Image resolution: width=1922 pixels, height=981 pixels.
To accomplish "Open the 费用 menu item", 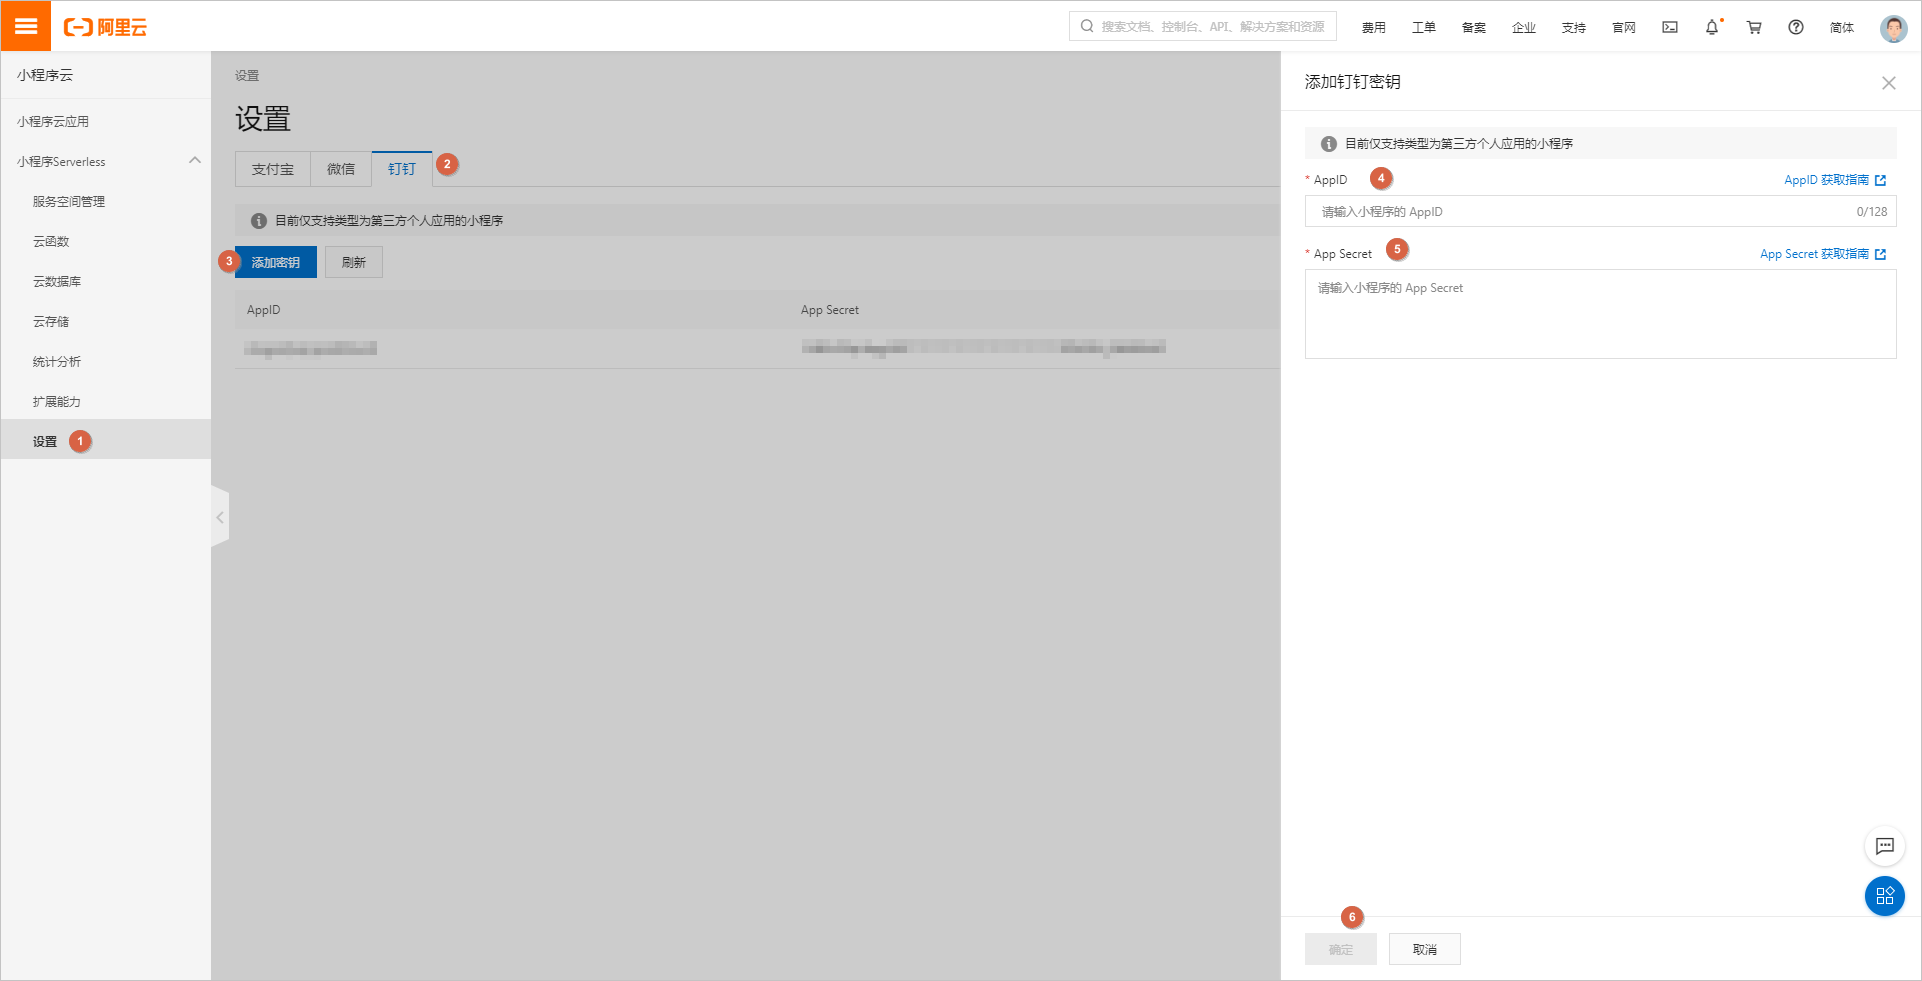I will (1374, 27).
